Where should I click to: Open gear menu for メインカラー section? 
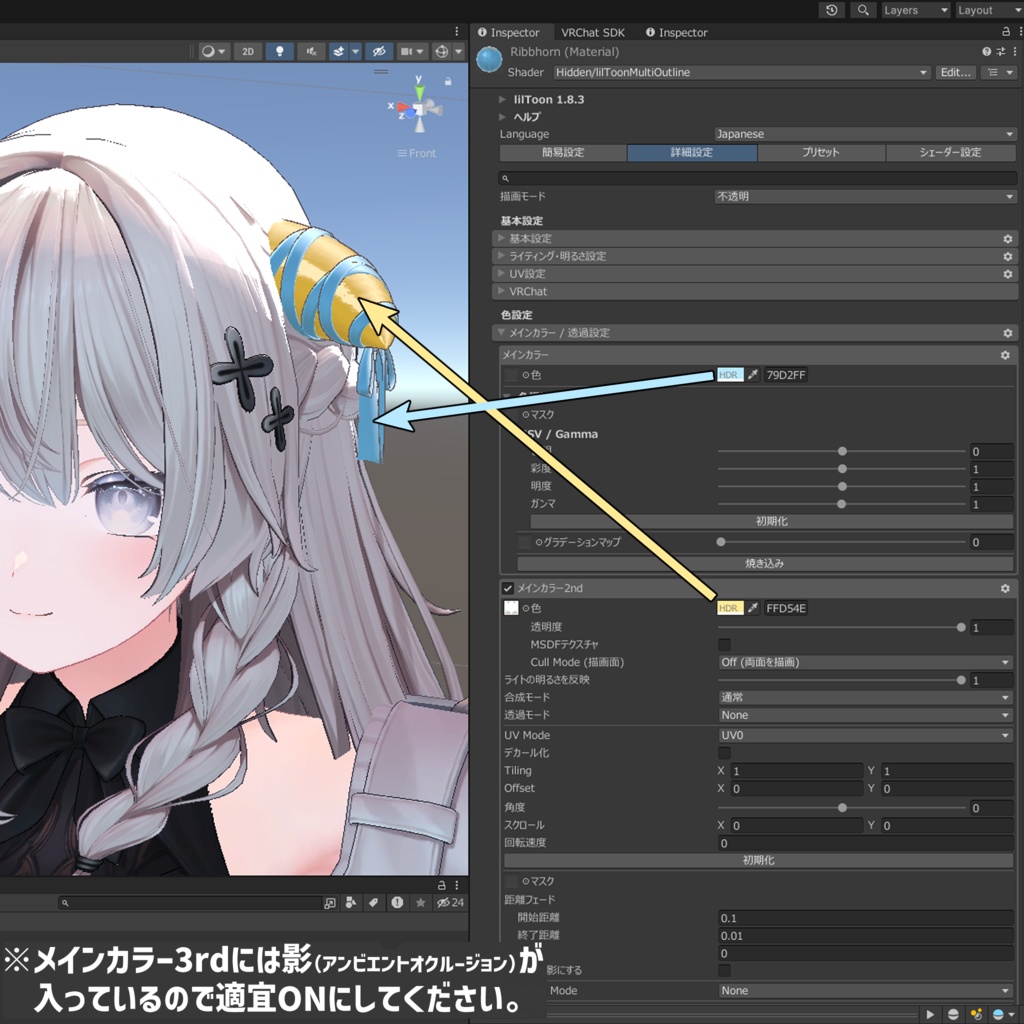1004,355
